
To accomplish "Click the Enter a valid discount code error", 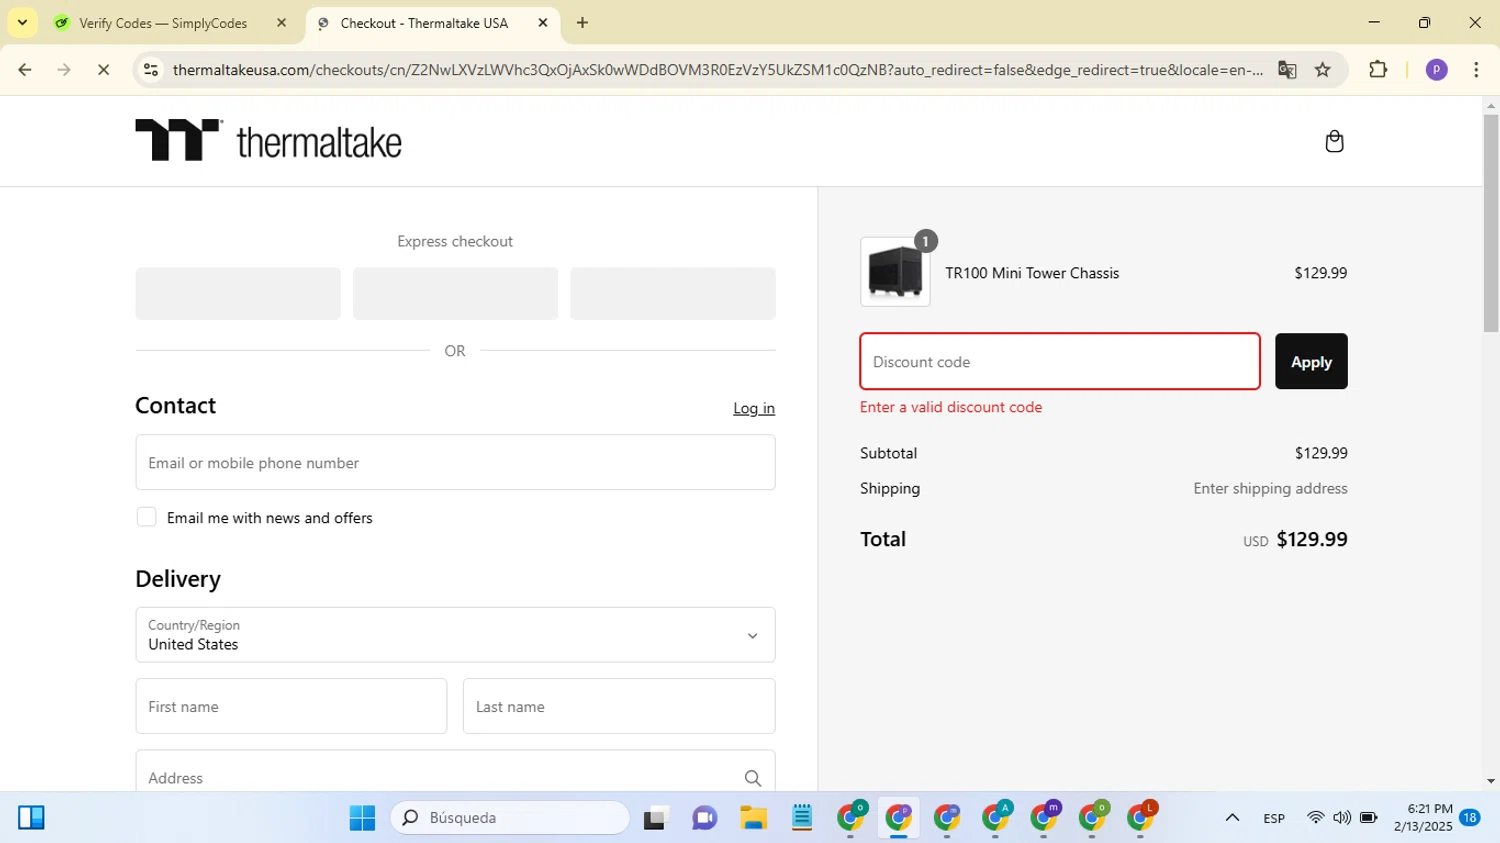I will click(951, 407).
